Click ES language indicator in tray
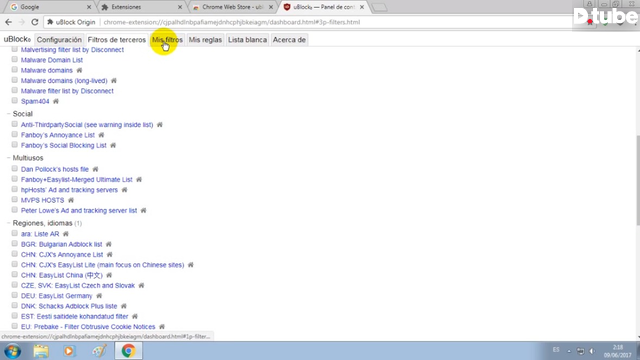Image resolution: width=640 pixels, height=360 pixels. (556, 350)
